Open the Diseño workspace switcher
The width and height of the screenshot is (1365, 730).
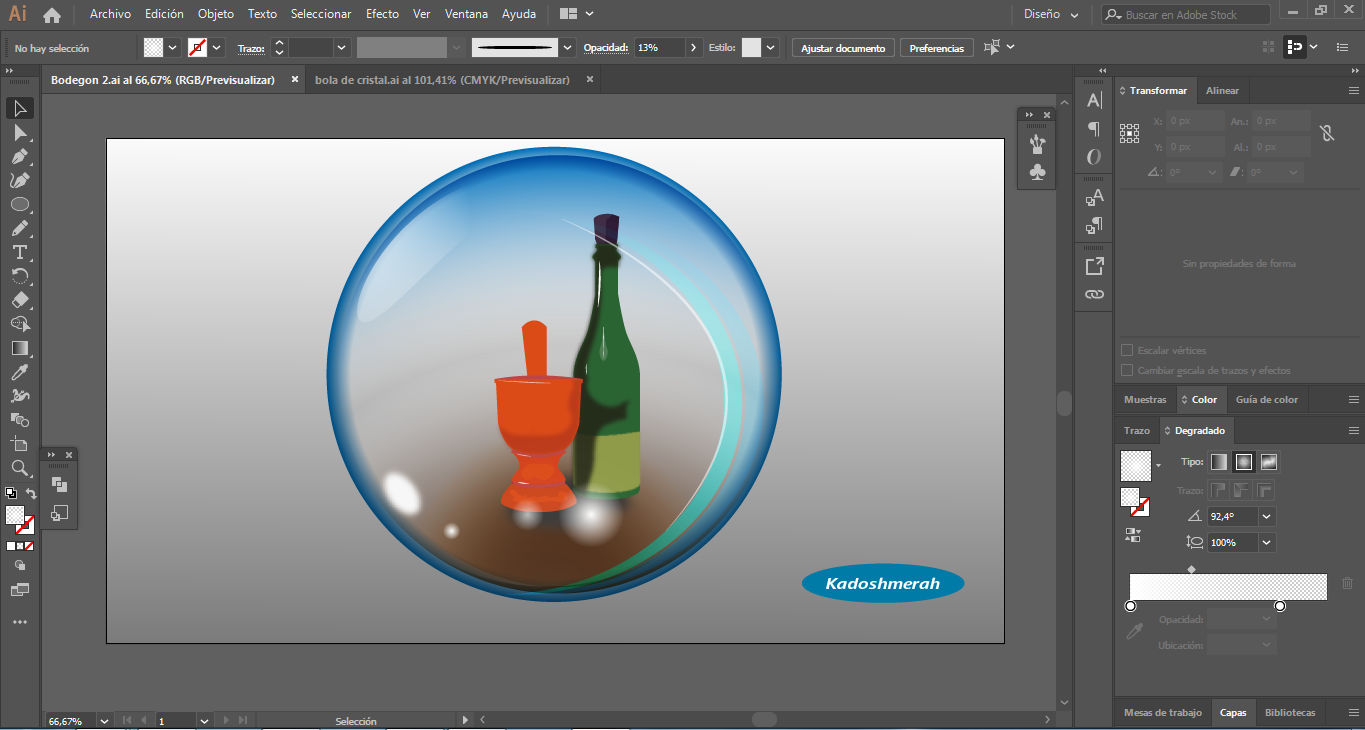[1051, 15]
